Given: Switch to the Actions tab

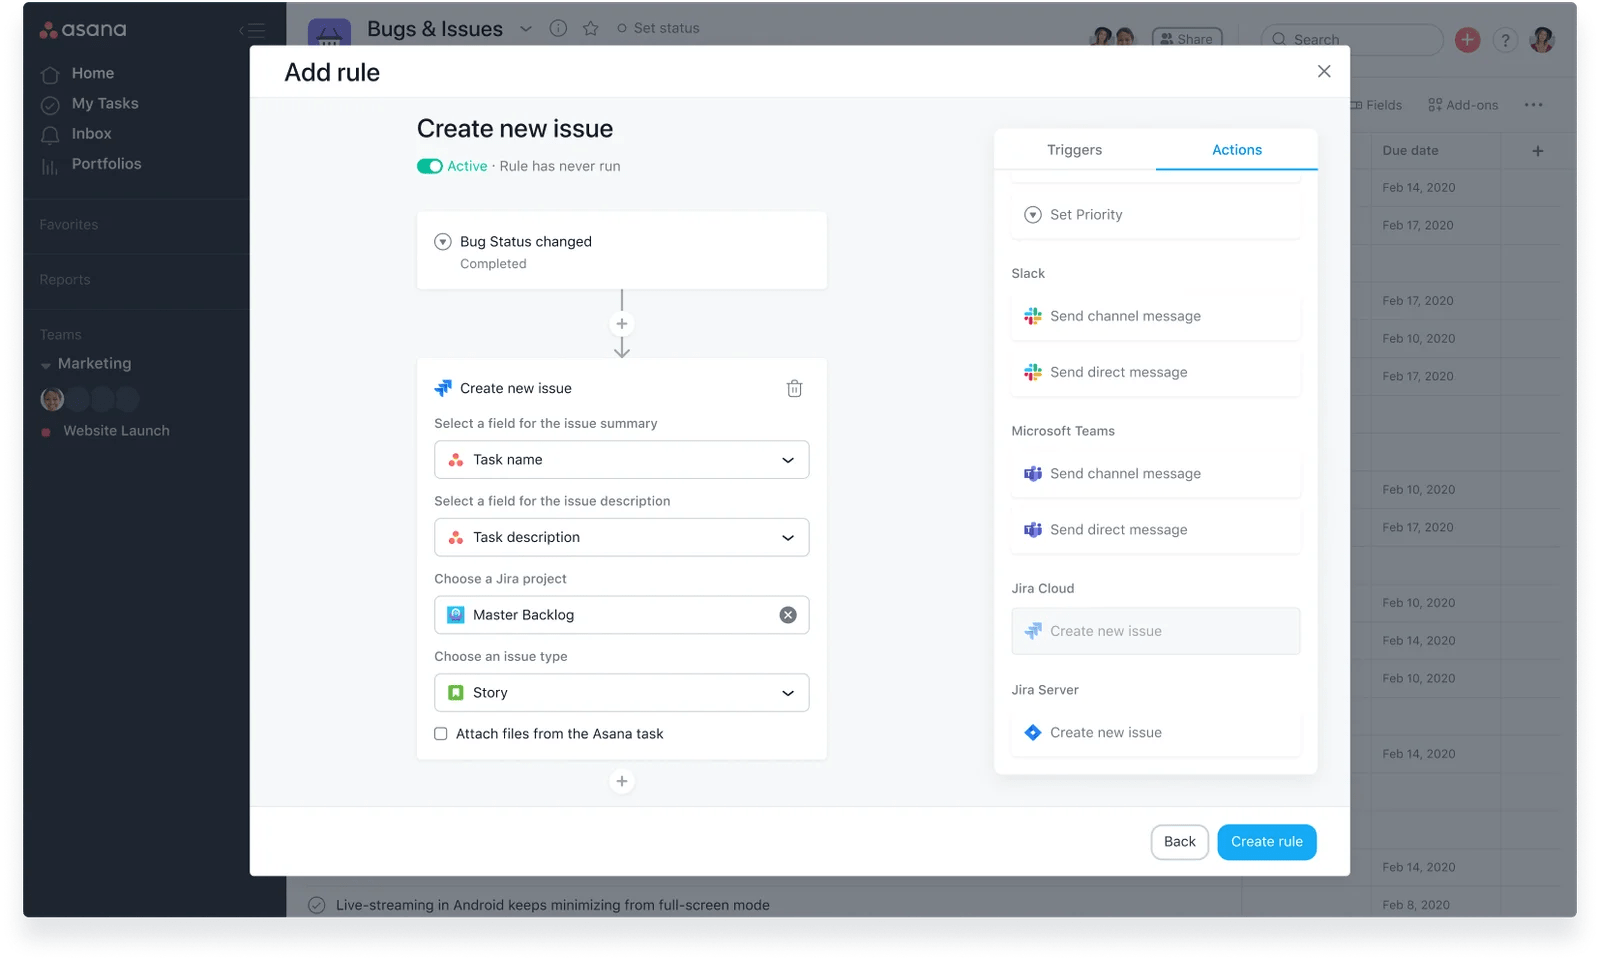Looking at the screenshot, I should click(1236, 150).
